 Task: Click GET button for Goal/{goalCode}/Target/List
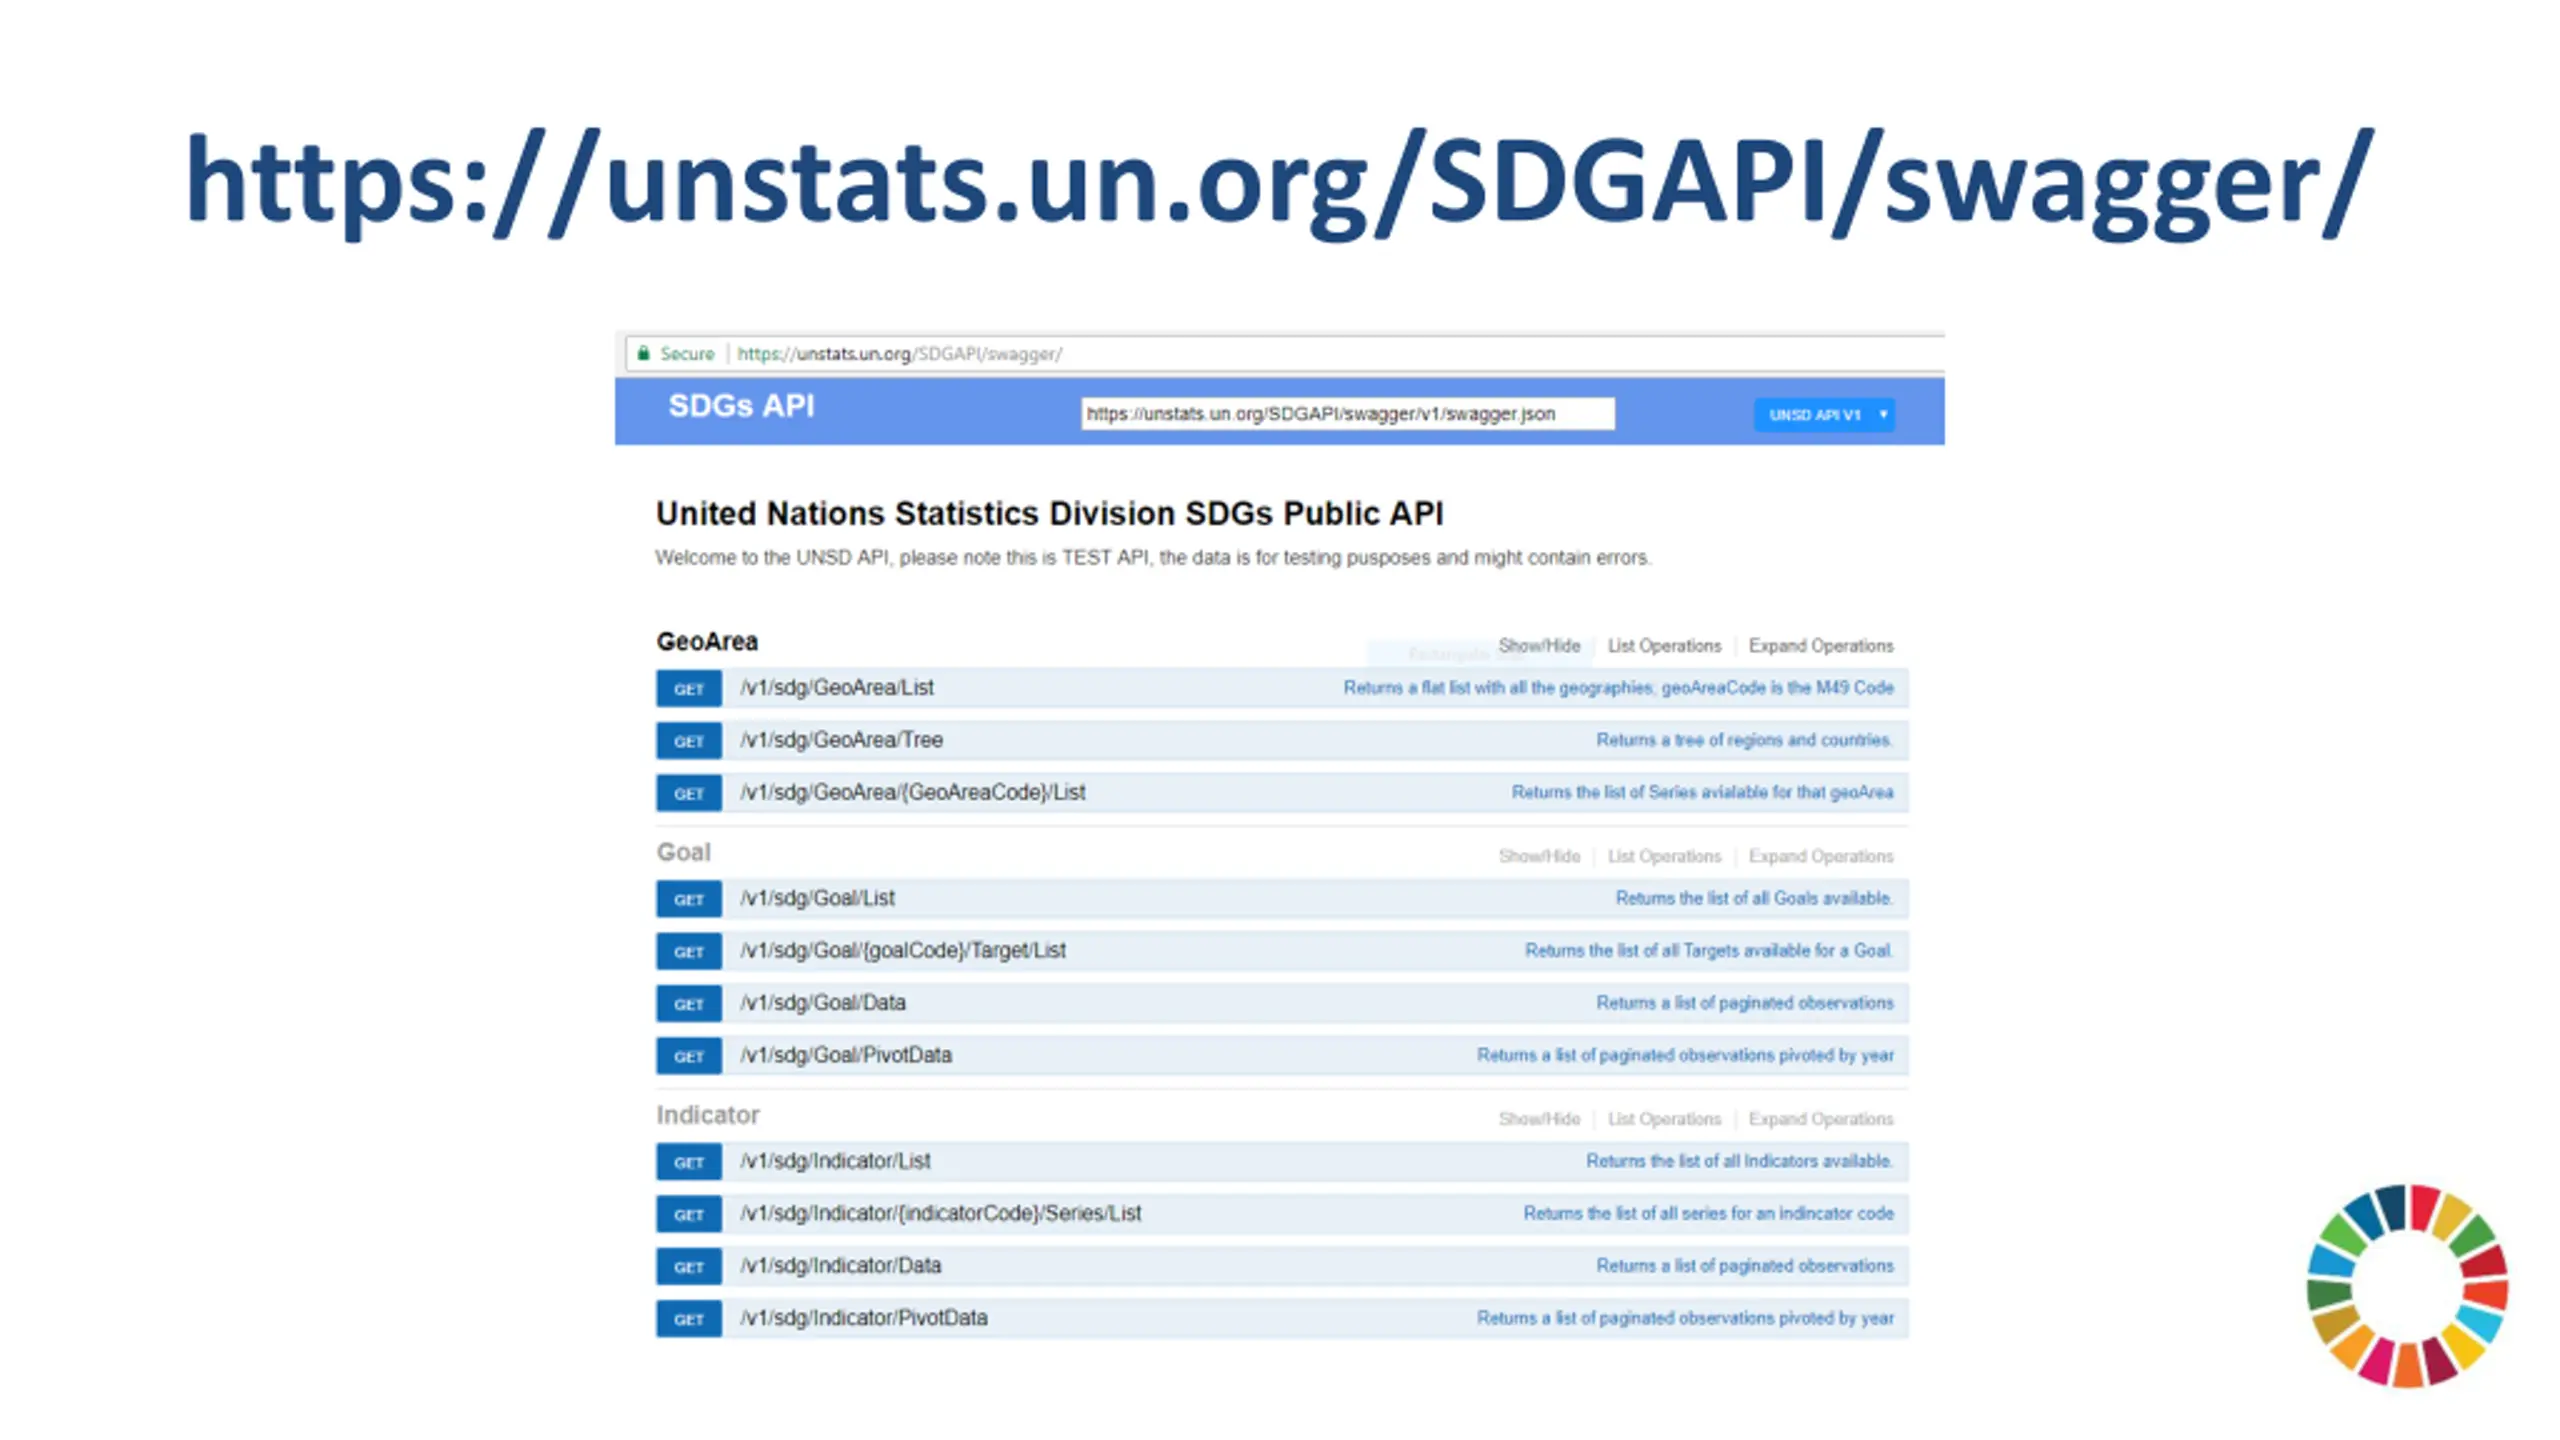pyautogui.click(x=689, y=951)
